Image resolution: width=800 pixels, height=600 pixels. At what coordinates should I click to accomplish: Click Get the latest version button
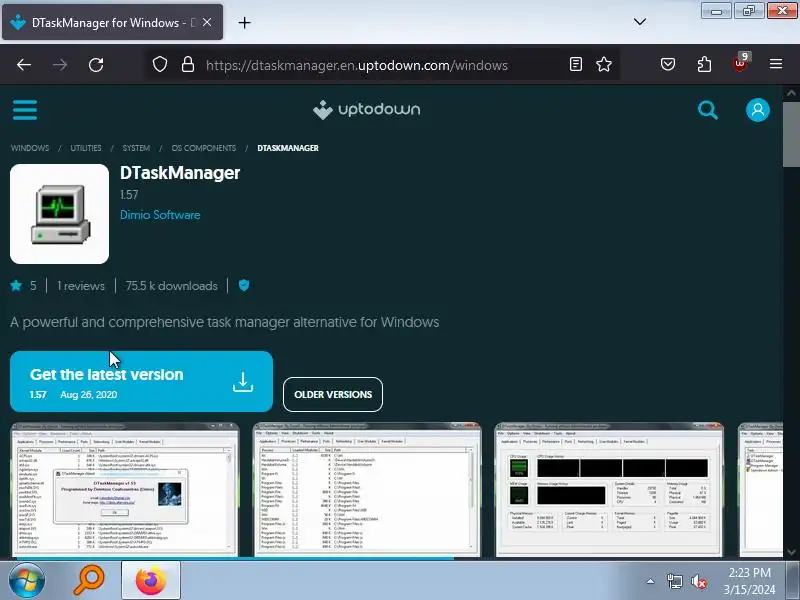[x=141, y=382]
